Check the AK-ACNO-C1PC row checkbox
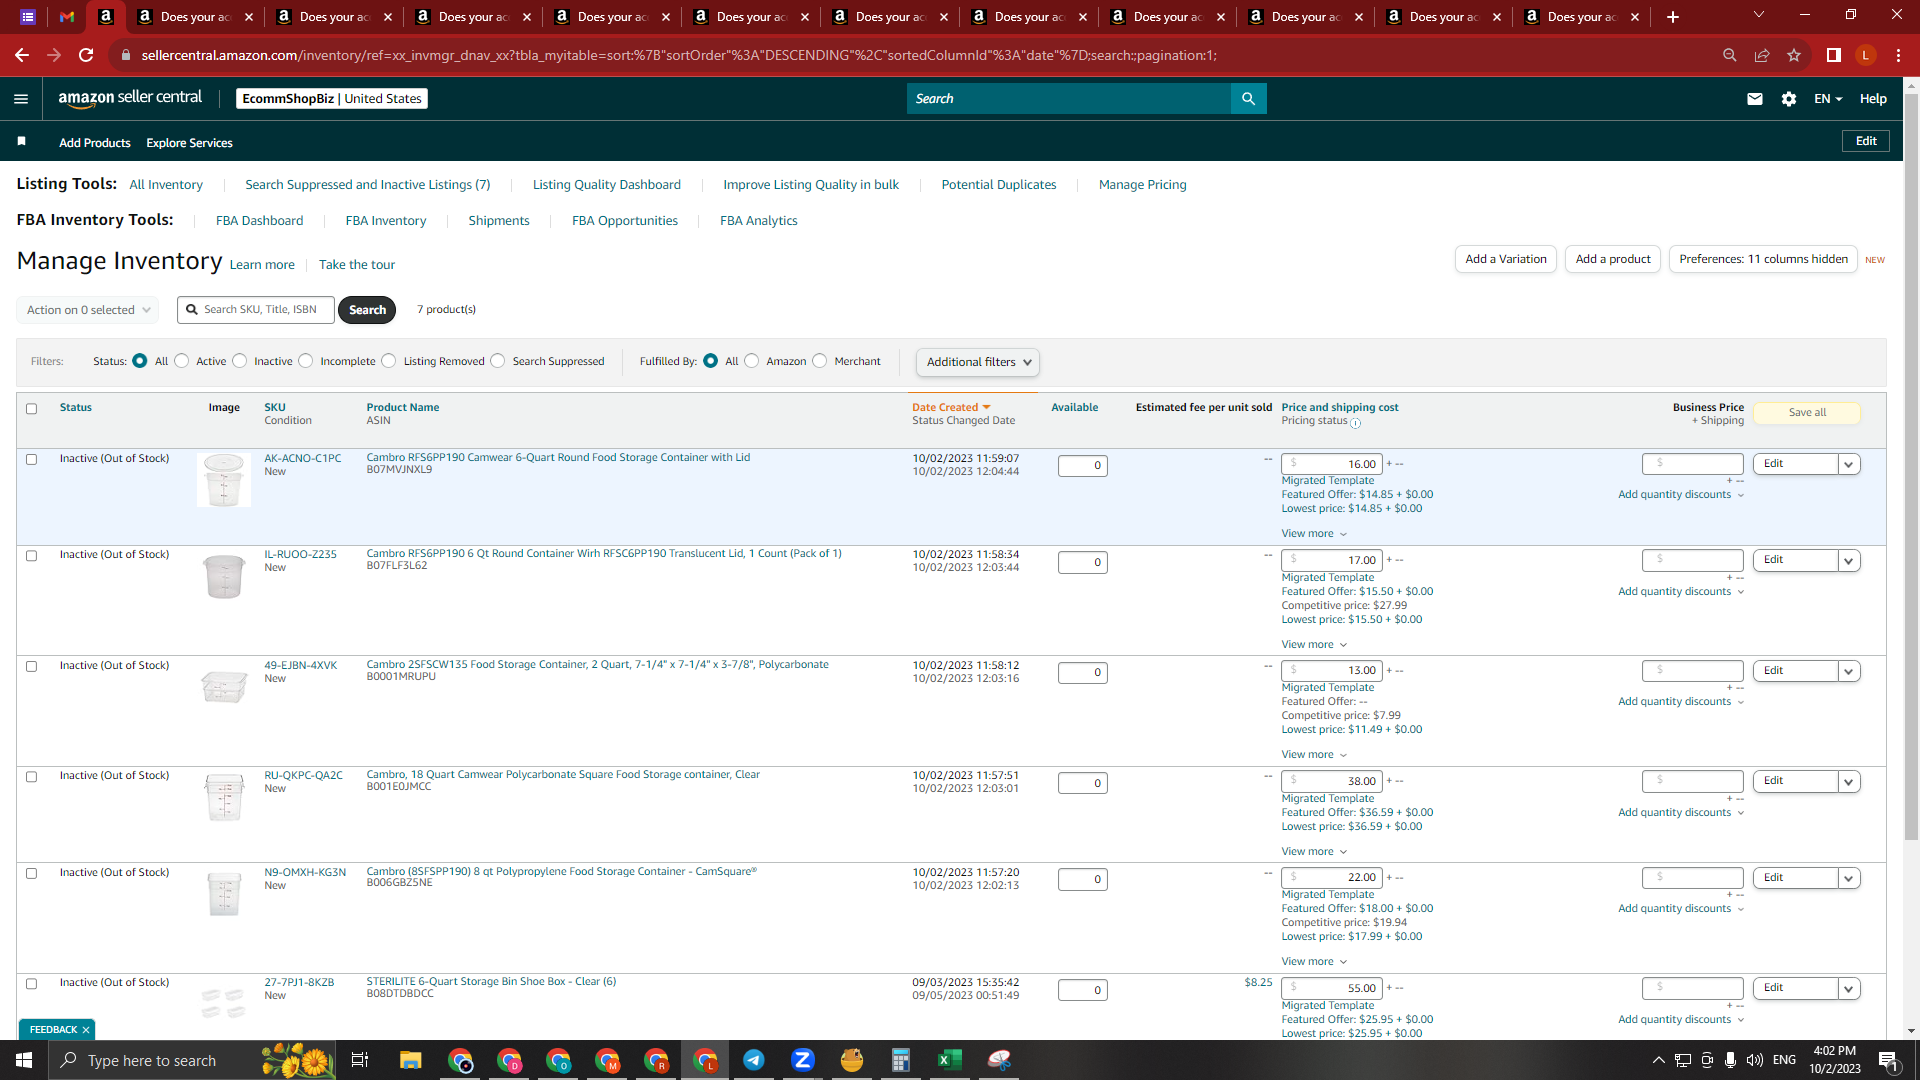Screen dimensions: 1920x1080 32,460
